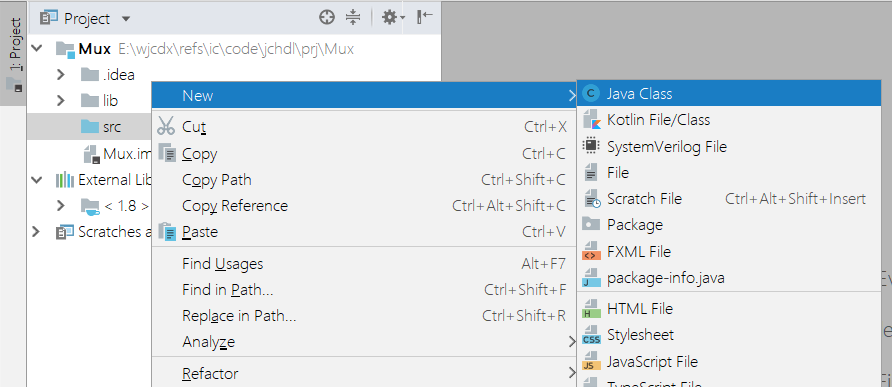Screen dimensions: 892x387
Task: Click the Java Class icon in submenu
Action: point(592,94)
